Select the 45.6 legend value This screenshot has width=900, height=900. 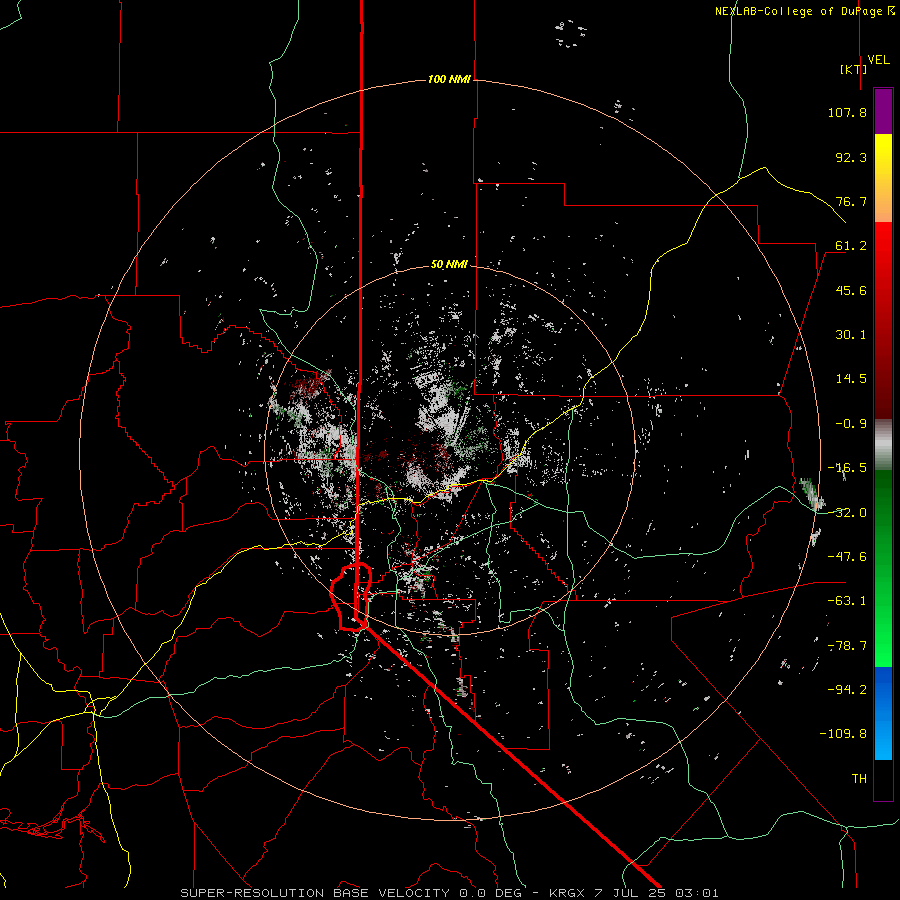pyautogui.click(x=851, y=290)
